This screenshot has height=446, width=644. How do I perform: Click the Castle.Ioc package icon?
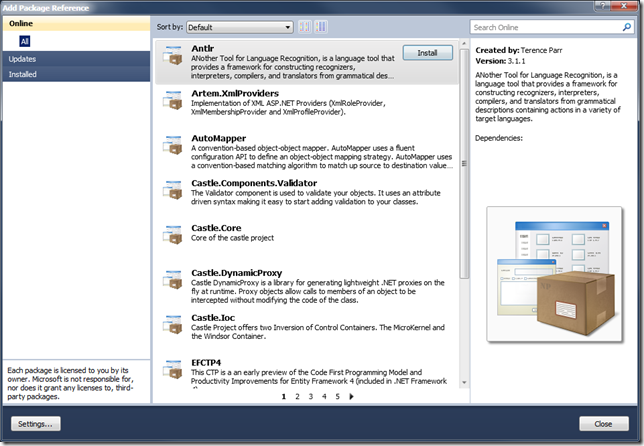(x=172, y=324)
